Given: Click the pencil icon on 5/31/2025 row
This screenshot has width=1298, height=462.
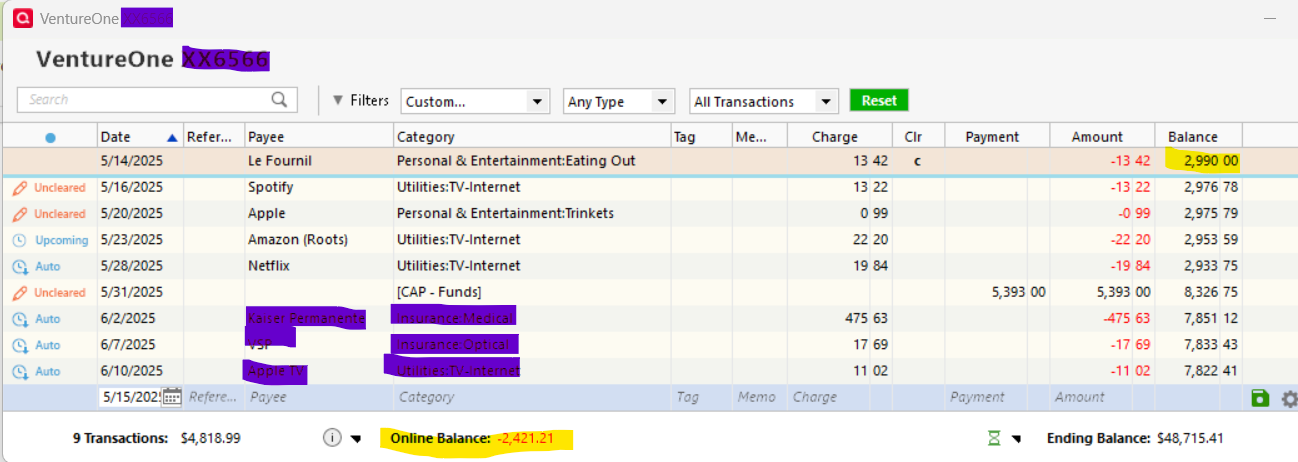Looking at the screenshot, I should coord(19,292).
